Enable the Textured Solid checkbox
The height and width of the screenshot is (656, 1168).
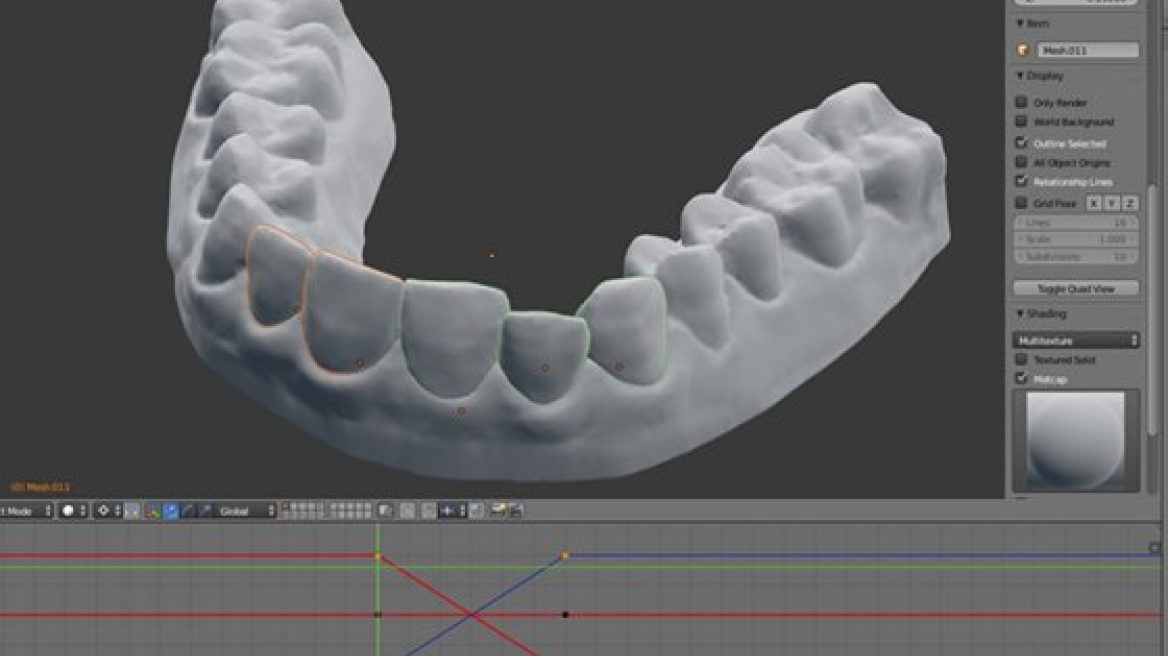(x=1021, y=360)
